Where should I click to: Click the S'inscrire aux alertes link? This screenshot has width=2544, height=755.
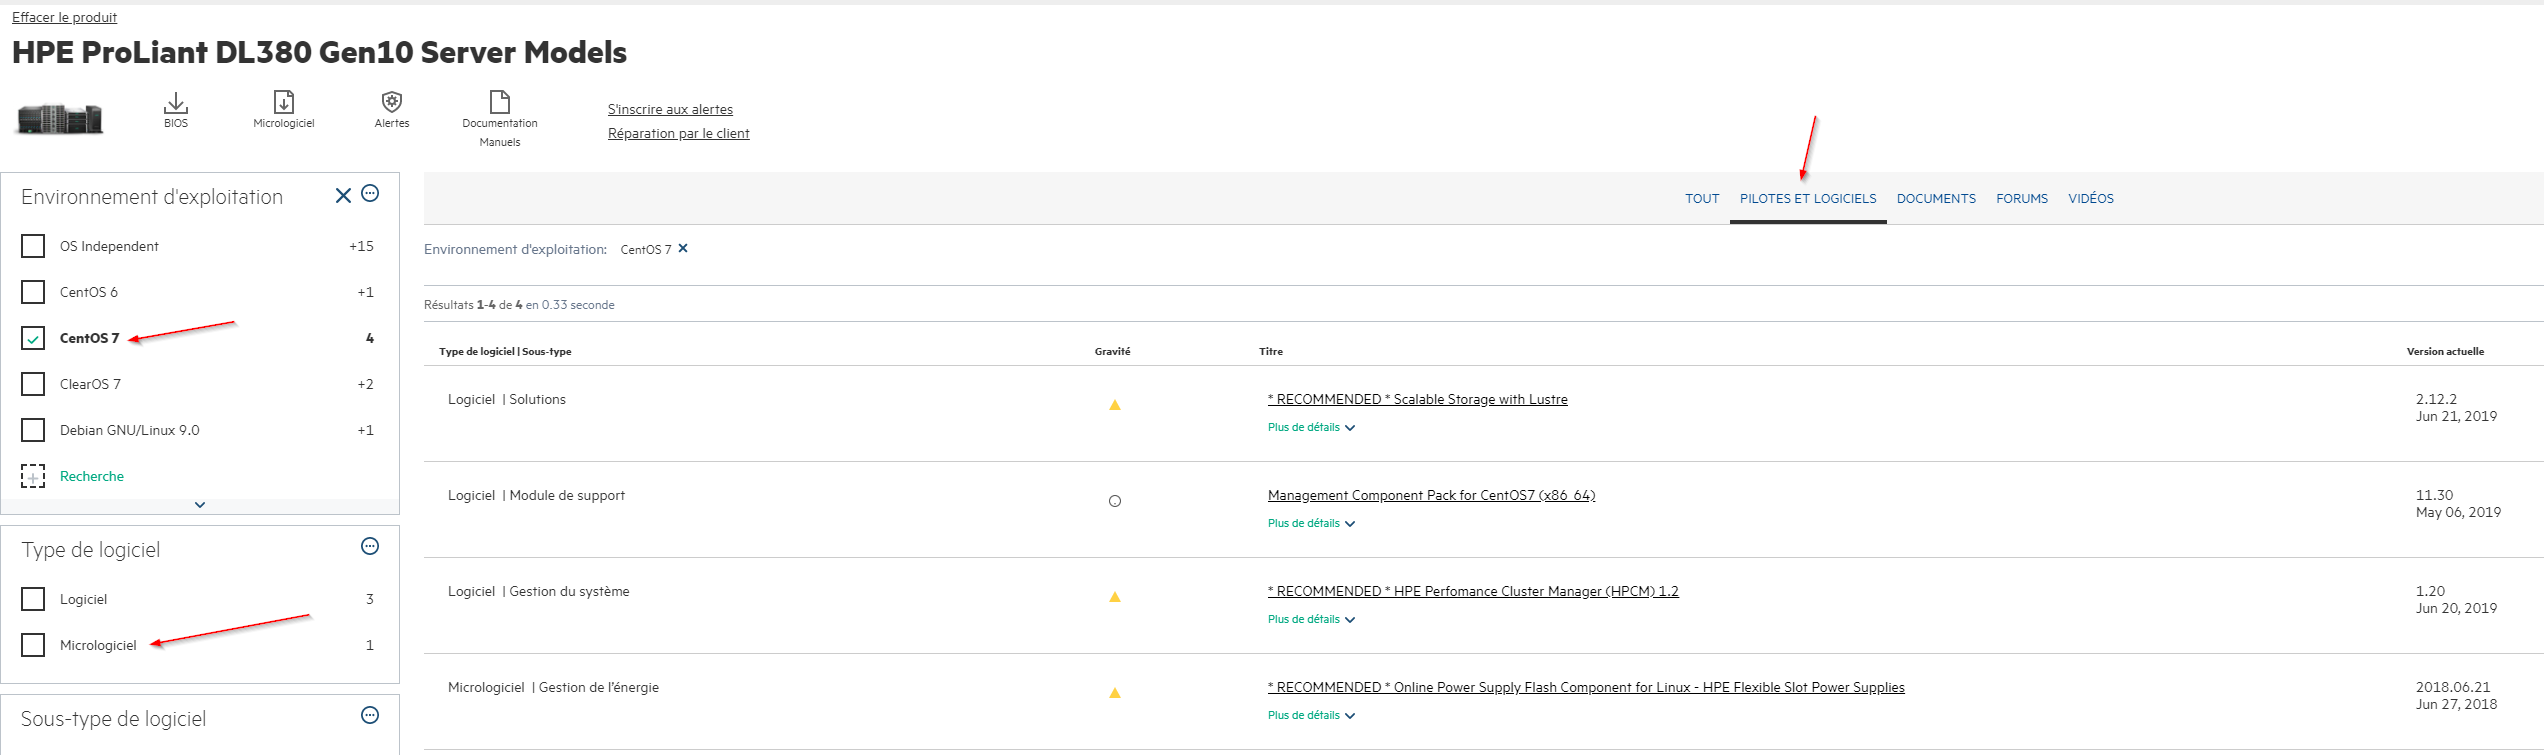[x=670, y=109]
